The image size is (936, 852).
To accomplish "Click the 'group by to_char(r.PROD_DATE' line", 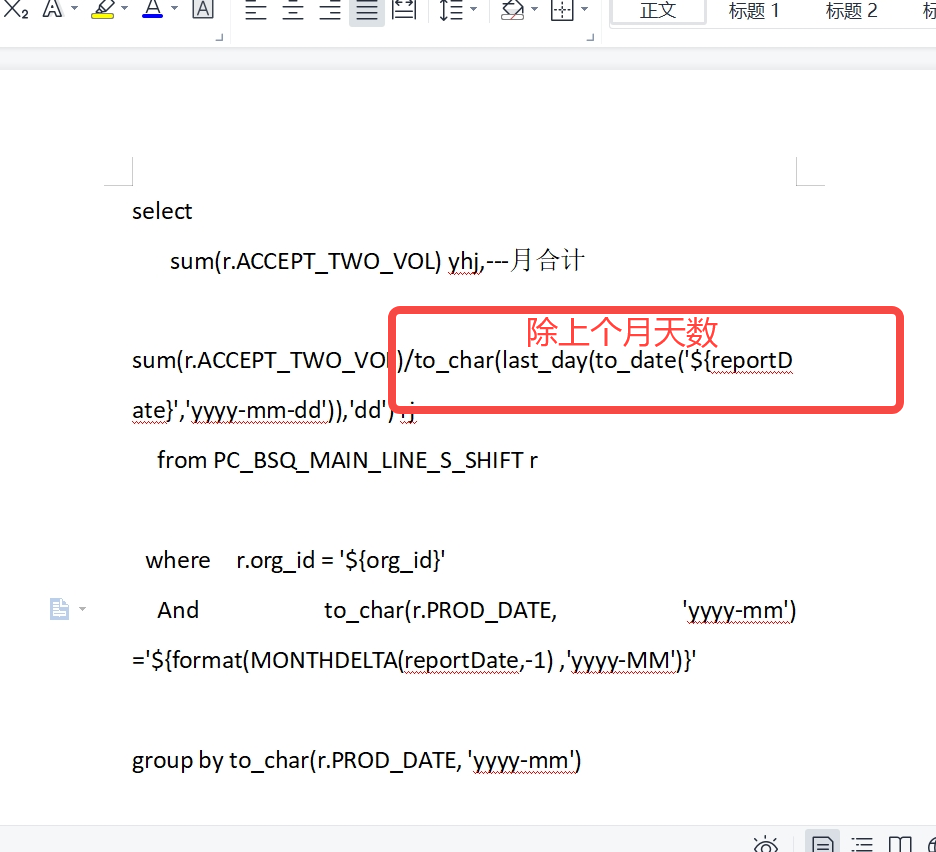I will point(356,761).
